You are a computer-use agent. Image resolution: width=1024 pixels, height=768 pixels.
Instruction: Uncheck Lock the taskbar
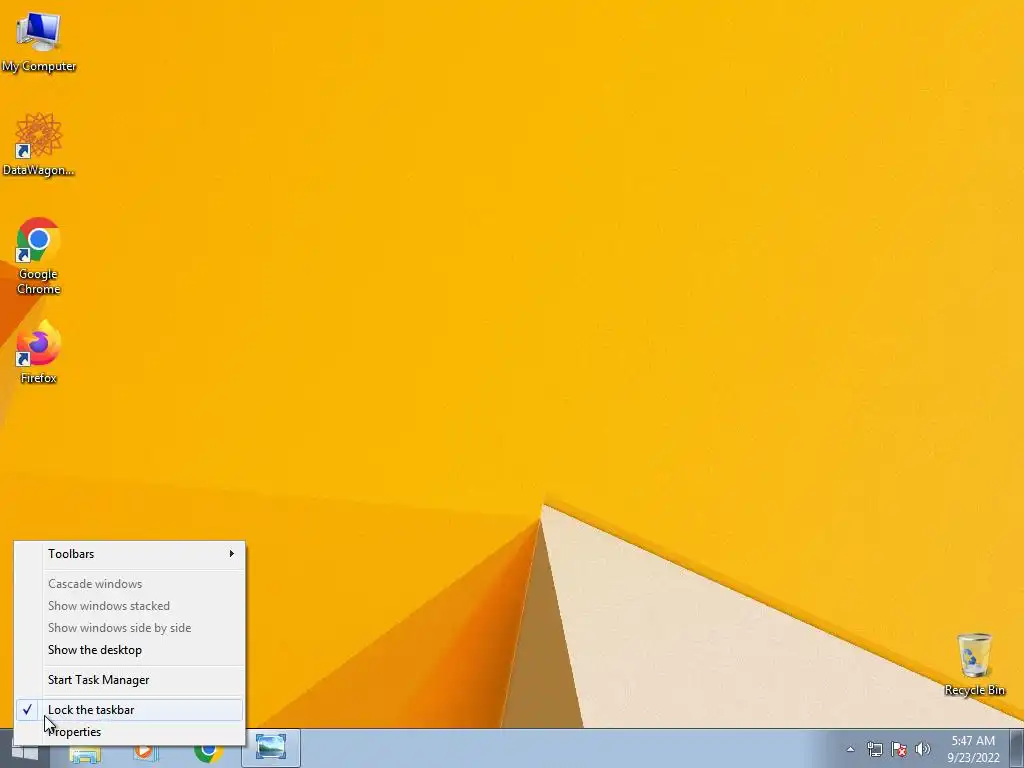(x=129, y=710)
